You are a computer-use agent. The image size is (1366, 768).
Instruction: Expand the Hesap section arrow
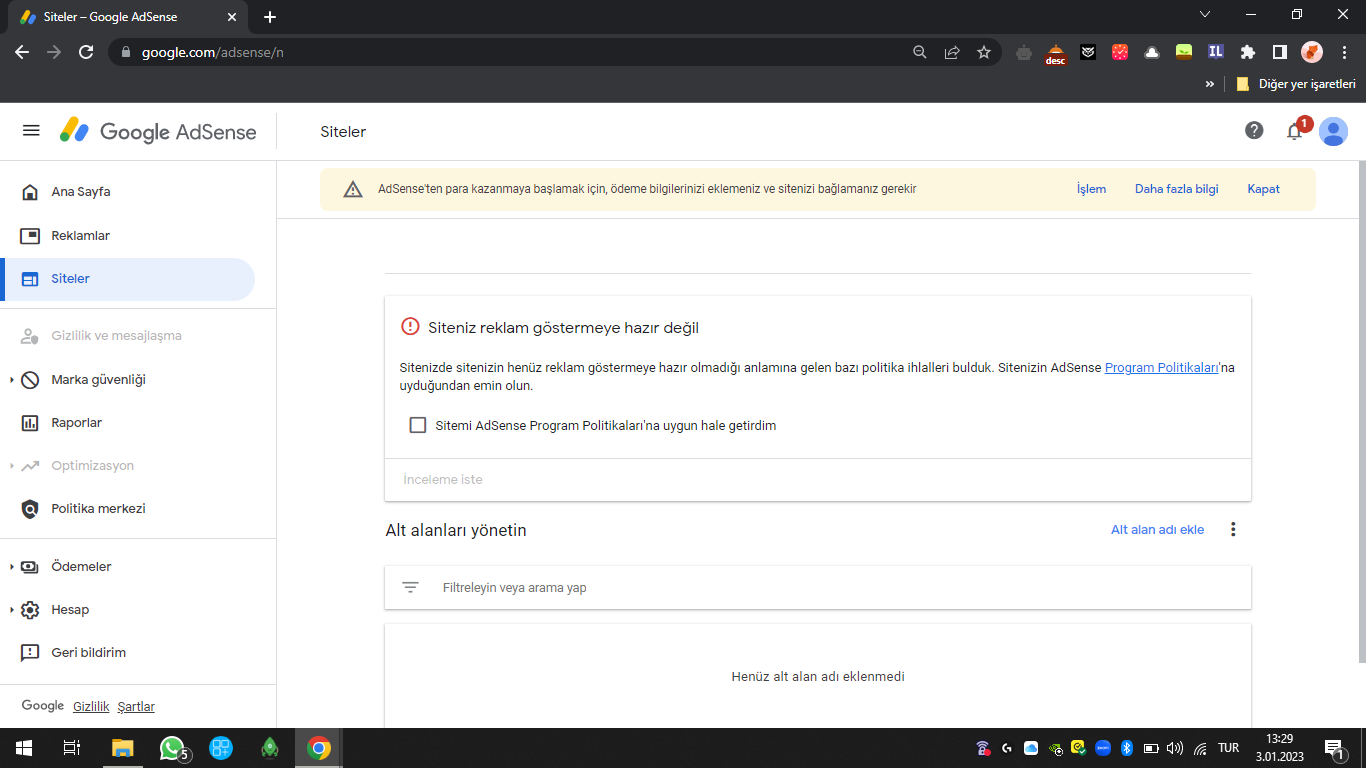coord(11,610)
